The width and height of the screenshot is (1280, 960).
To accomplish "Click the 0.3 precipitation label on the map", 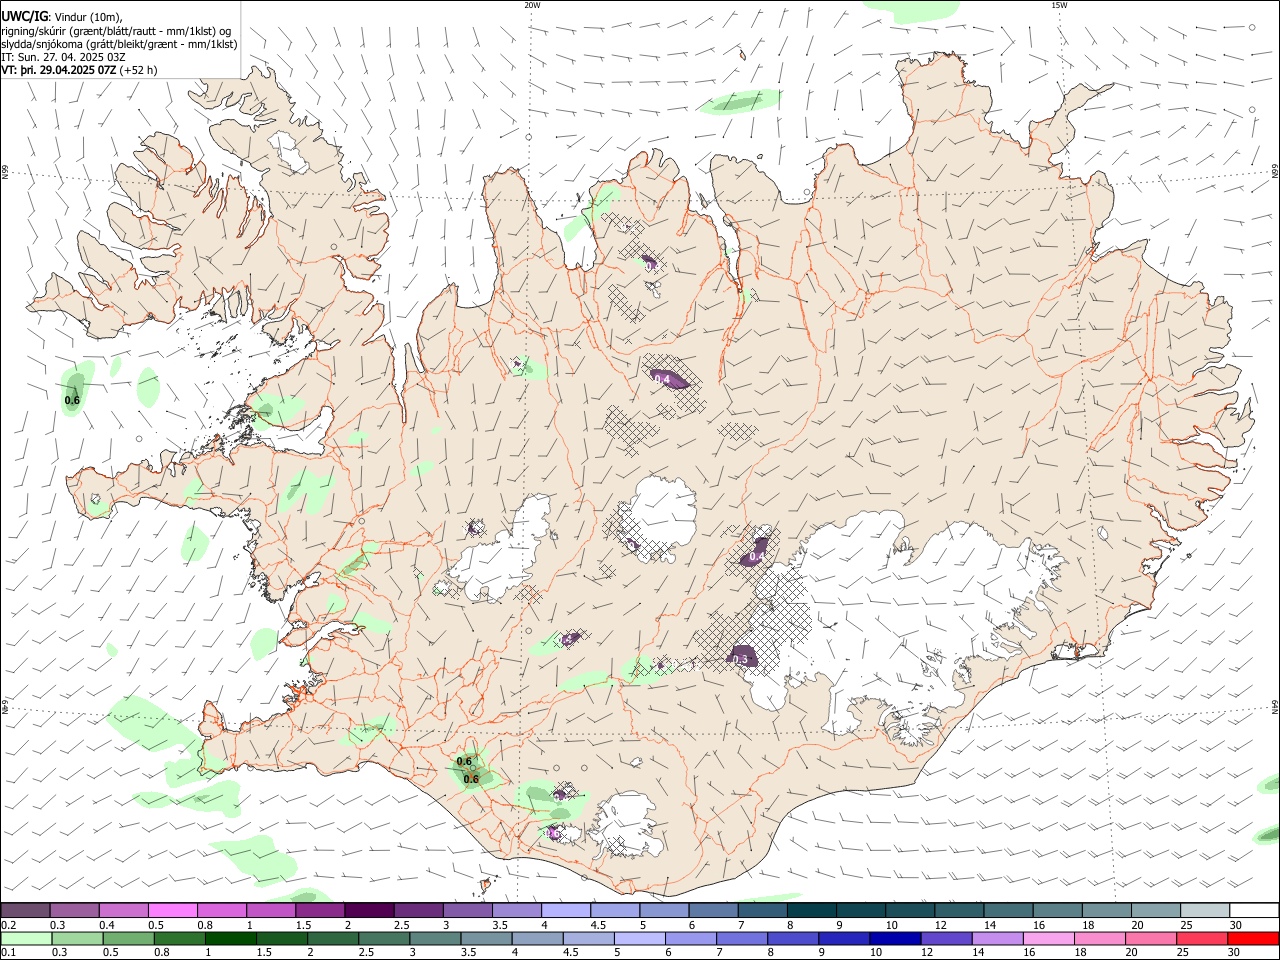I will (741, 660).
